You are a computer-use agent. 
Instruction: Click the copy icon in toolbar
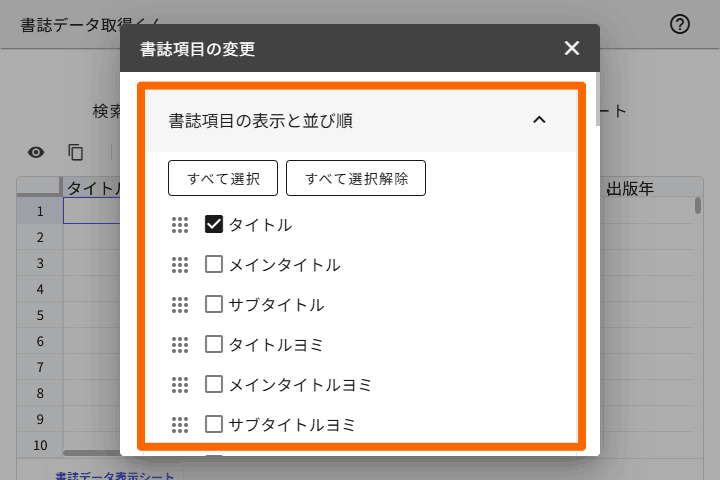76,152
